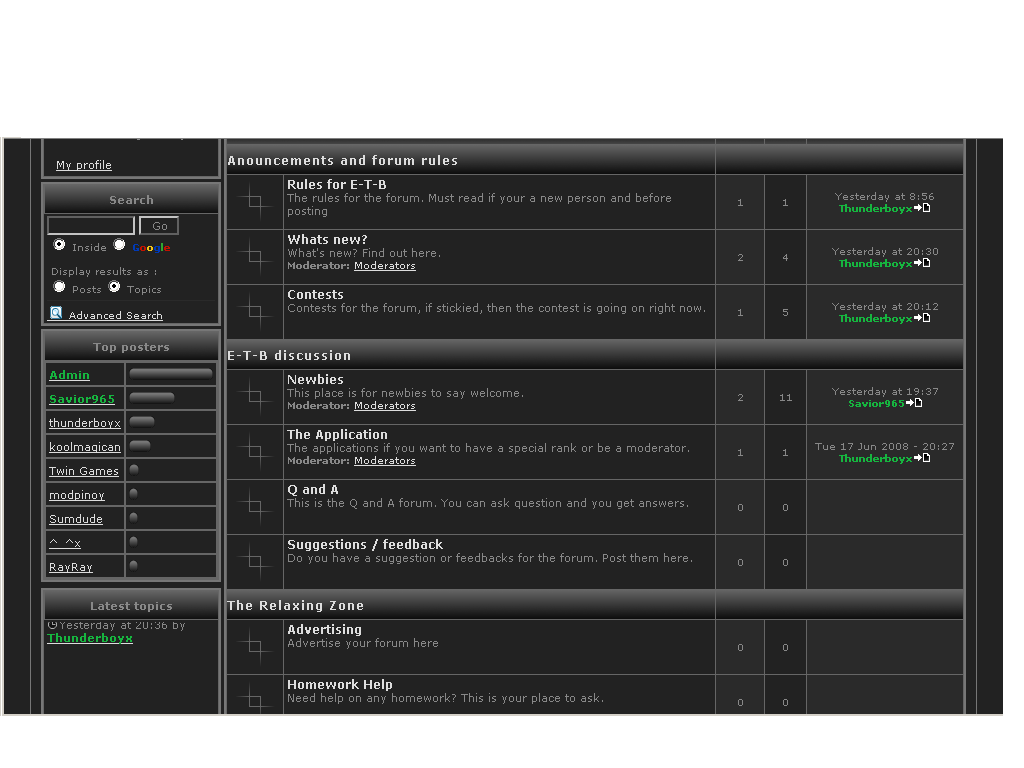Open Thunderboyx link in Latest topics
Image resolution: width=1024 pixels, height=768 pixels.
coord(89,638)
